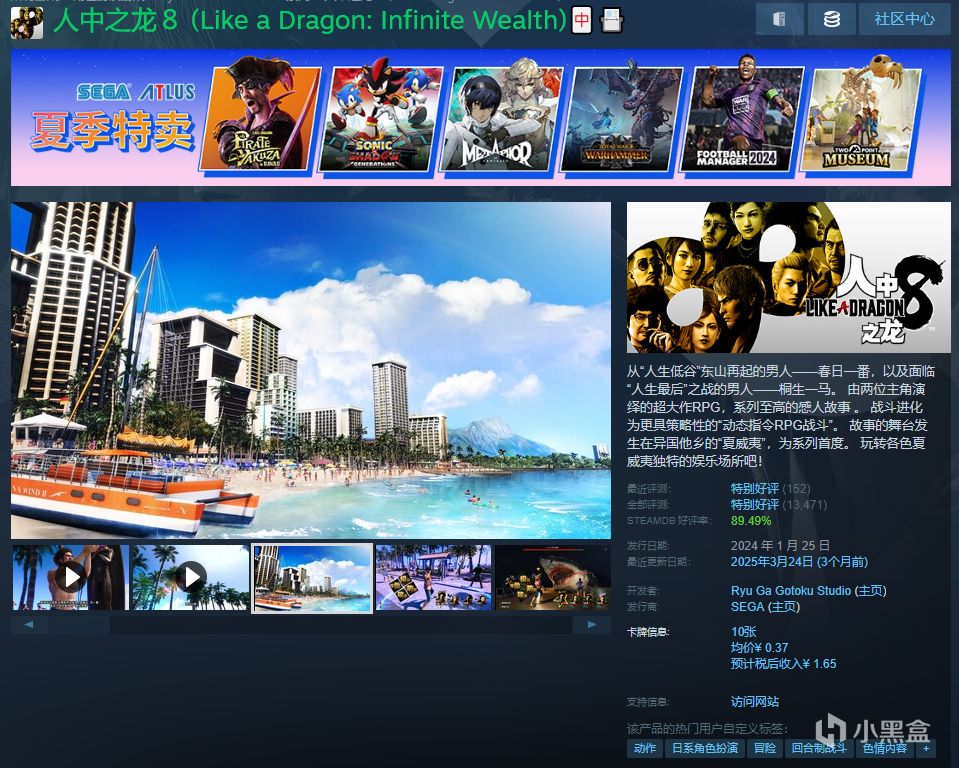Click the floppy disk save icon by title
Image resolution: width=959 pixels, height=768 pixels.
coord(611,20)
